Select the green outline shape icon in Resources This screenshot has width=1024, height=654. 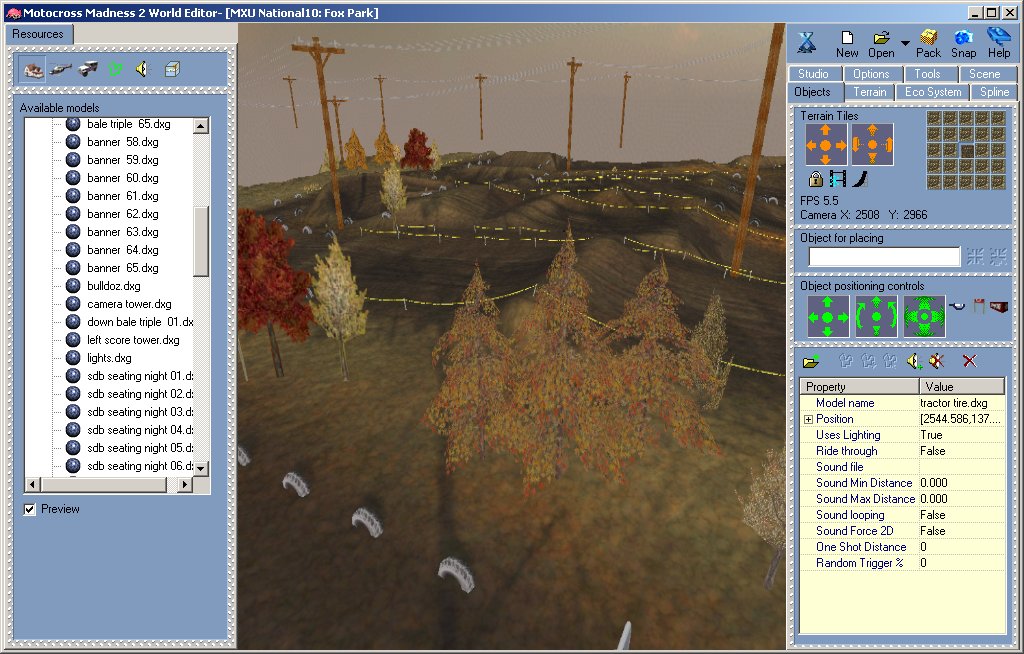point(115,69)
